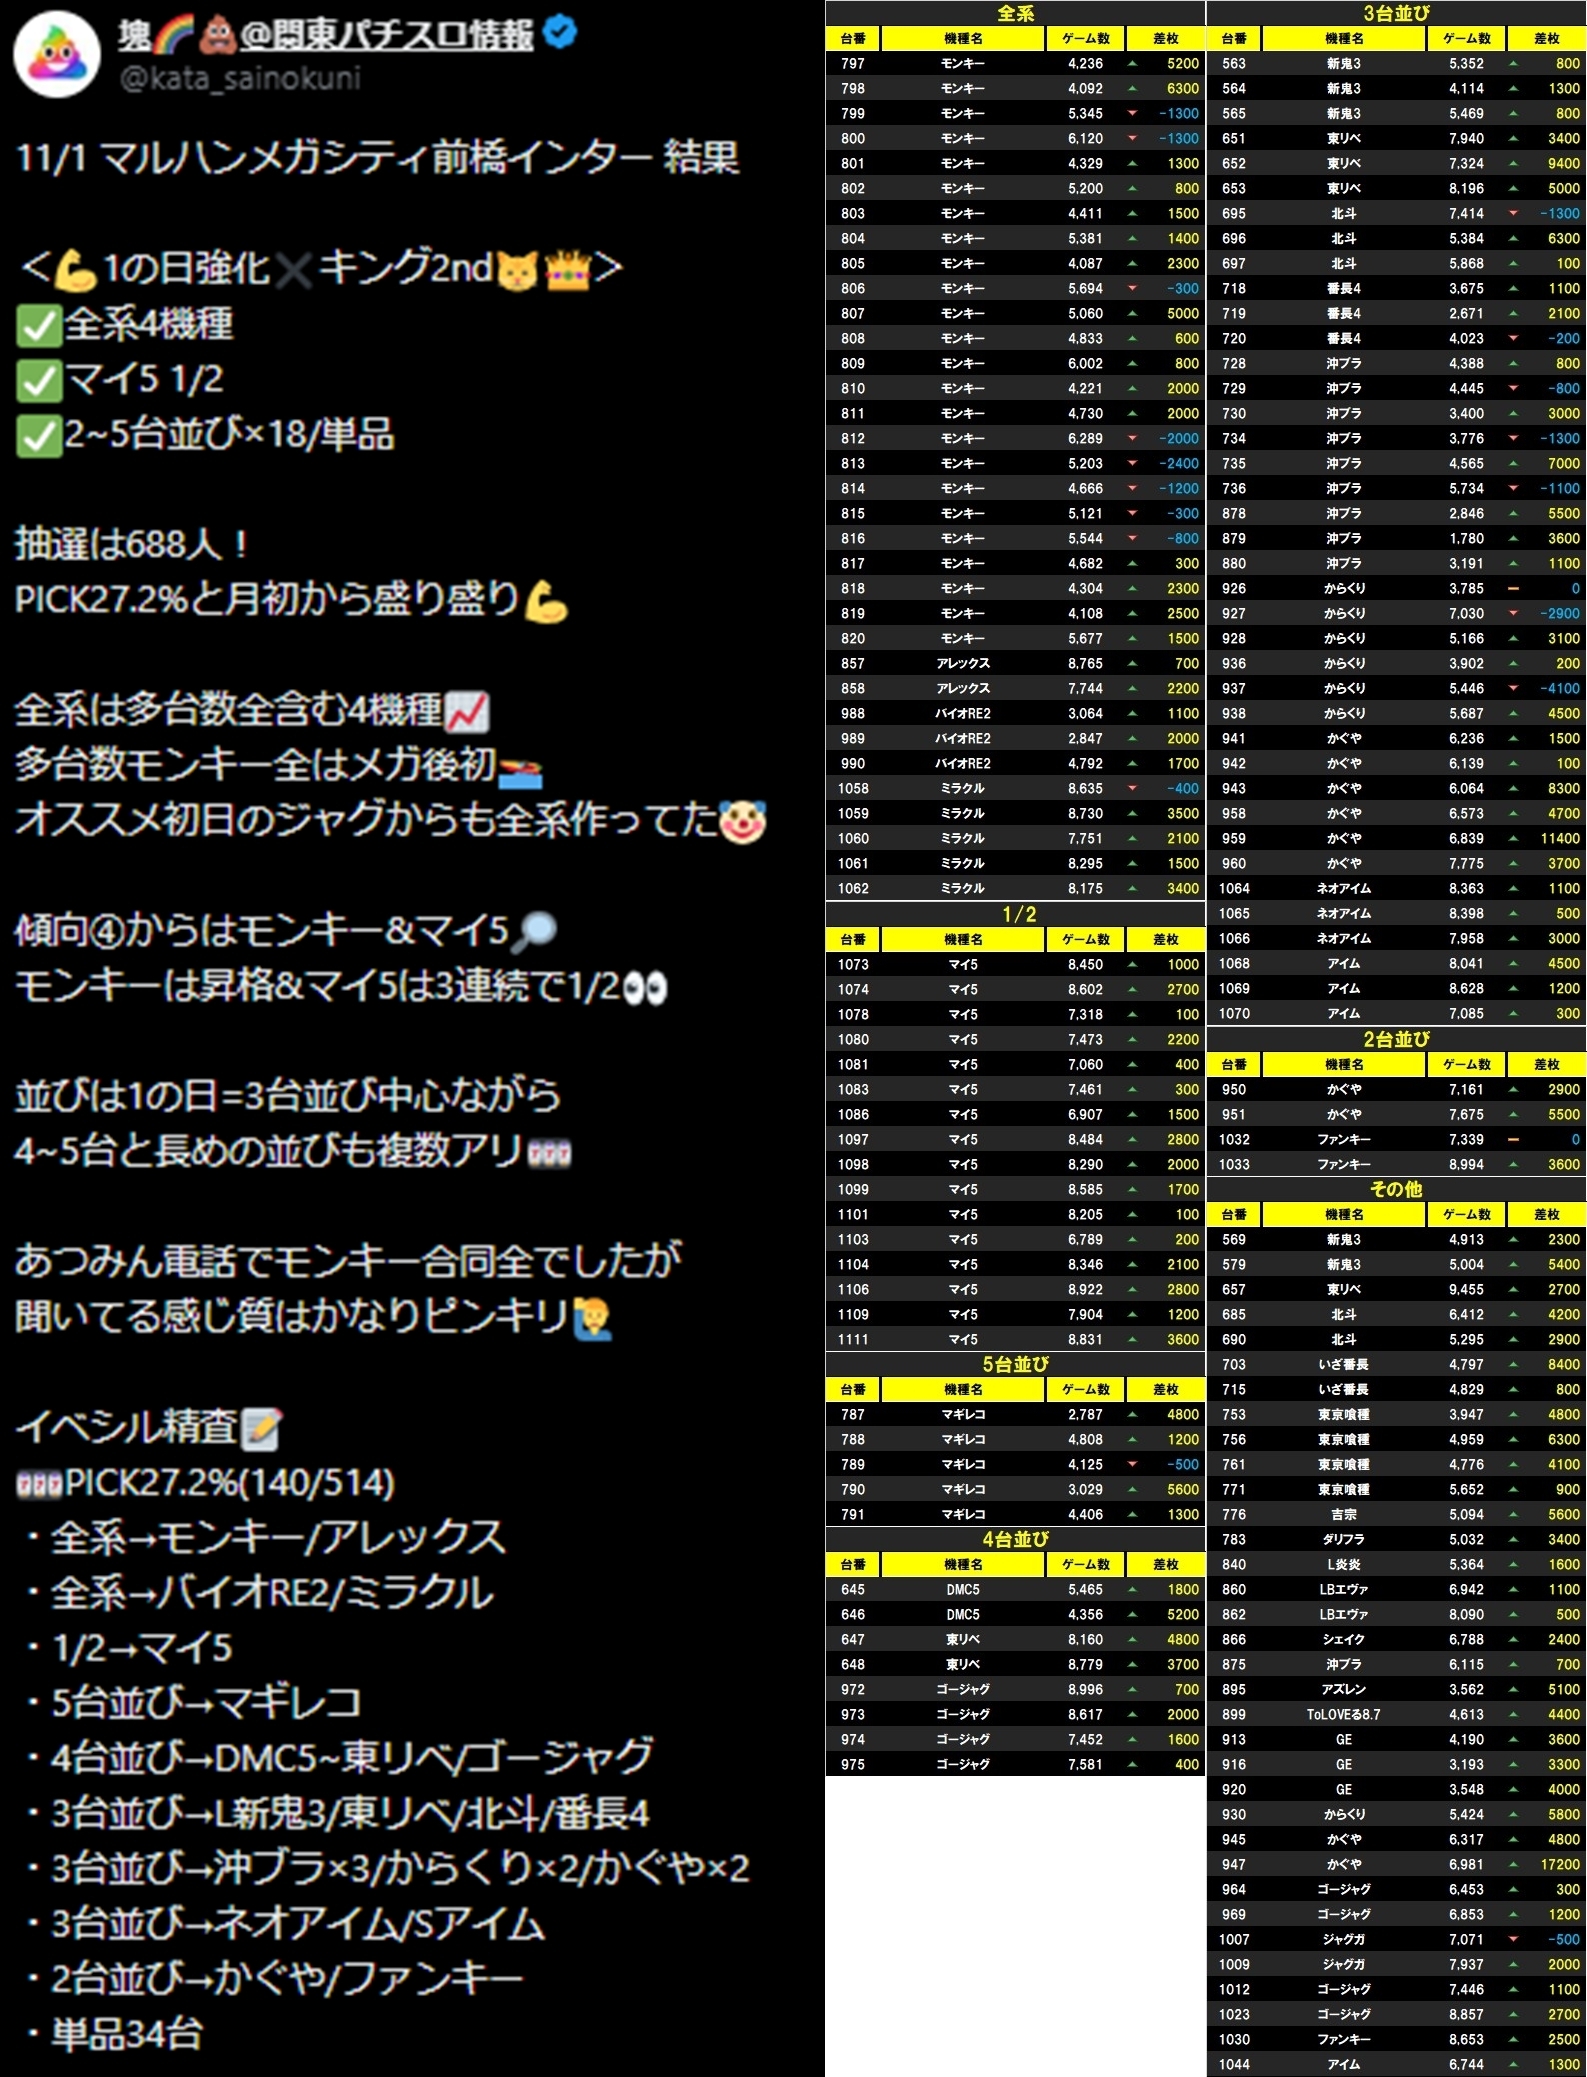The width and height of the screenshot is (1587, 2077).
Task: Click the 5台並び table section header
Action: coord(1015,1364)
